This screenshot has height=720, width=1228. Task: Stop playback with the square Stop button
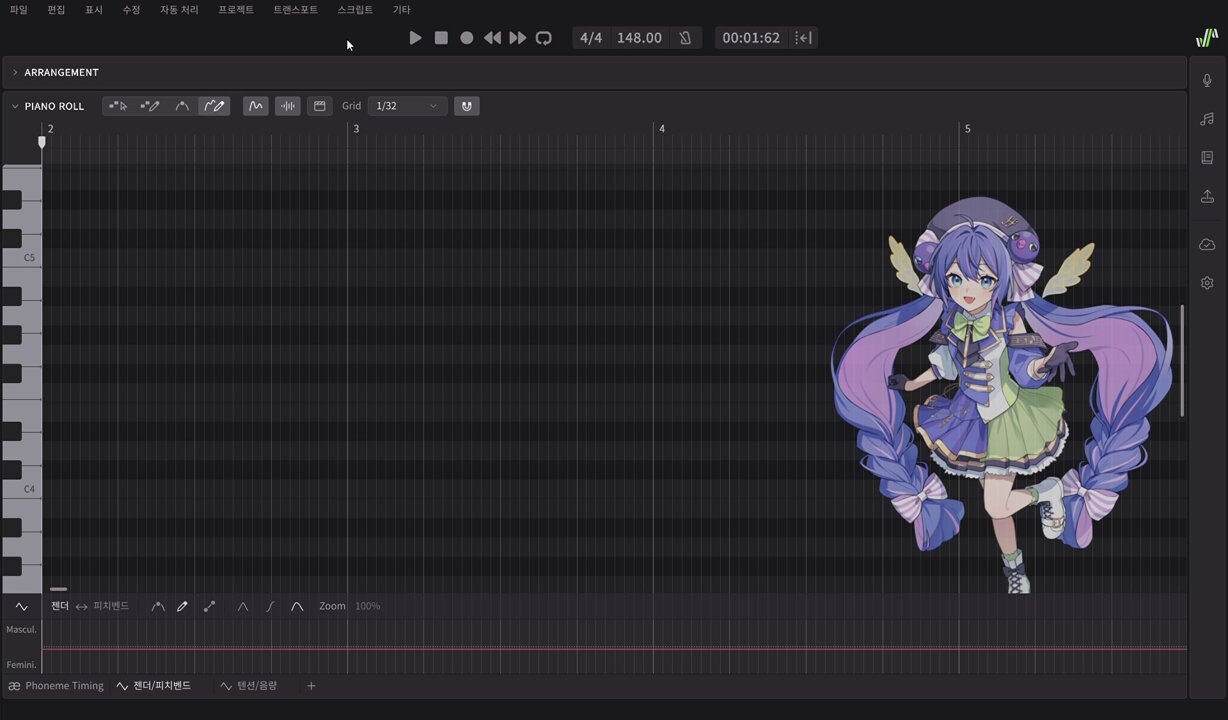(x=441, y=38)
